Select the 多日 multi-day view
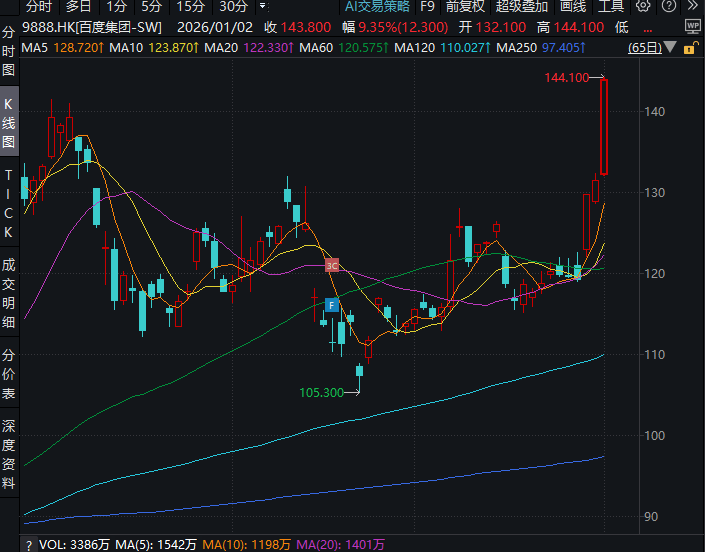The height and width of the screenshot is (552, 705). 79,6
